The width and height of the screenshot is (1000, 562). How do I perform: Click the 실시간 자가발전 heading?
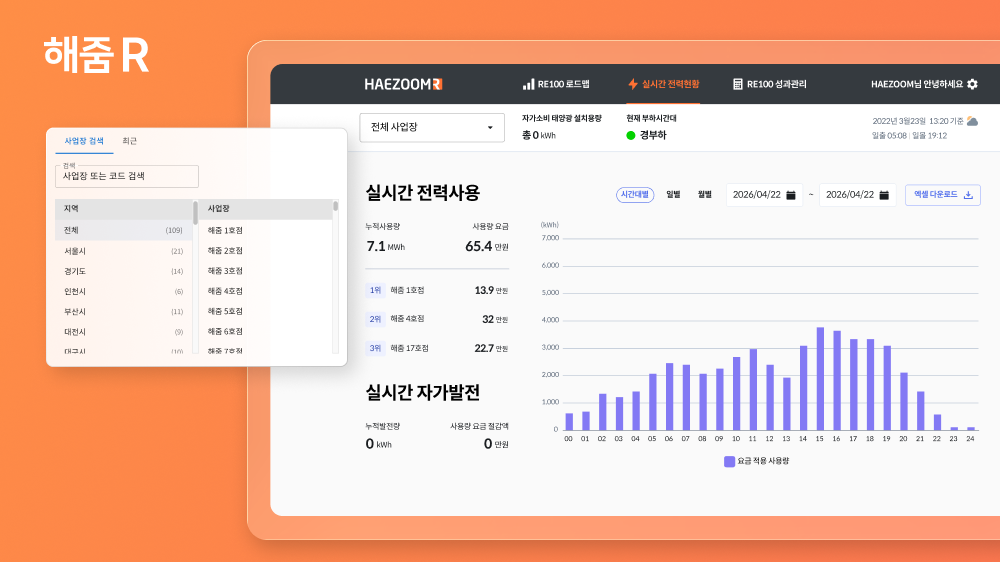click(422, 393)
